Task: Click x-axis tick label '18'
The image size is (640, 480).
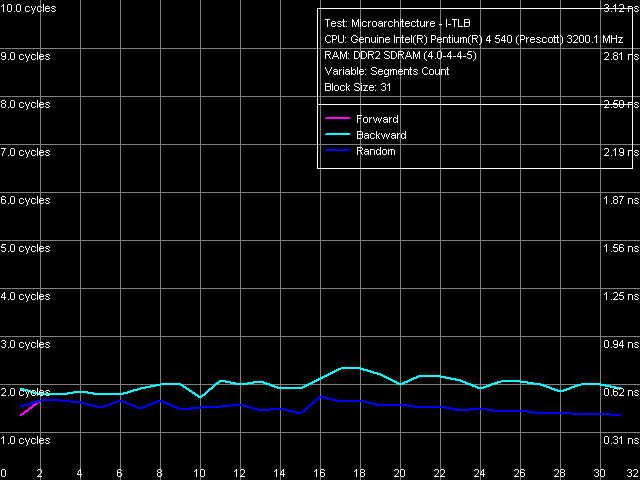Action: (x=359, y=473)
